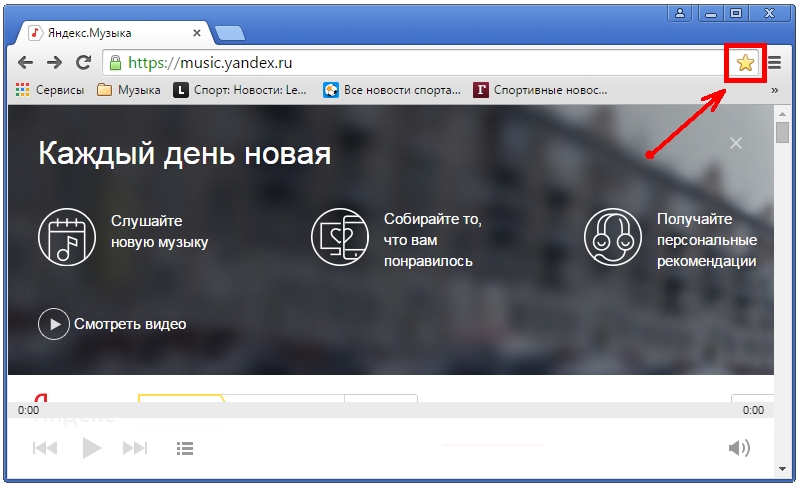Close the Яндекс.Музыка tab
Screen dimensions: 797x486
[197, 33]
